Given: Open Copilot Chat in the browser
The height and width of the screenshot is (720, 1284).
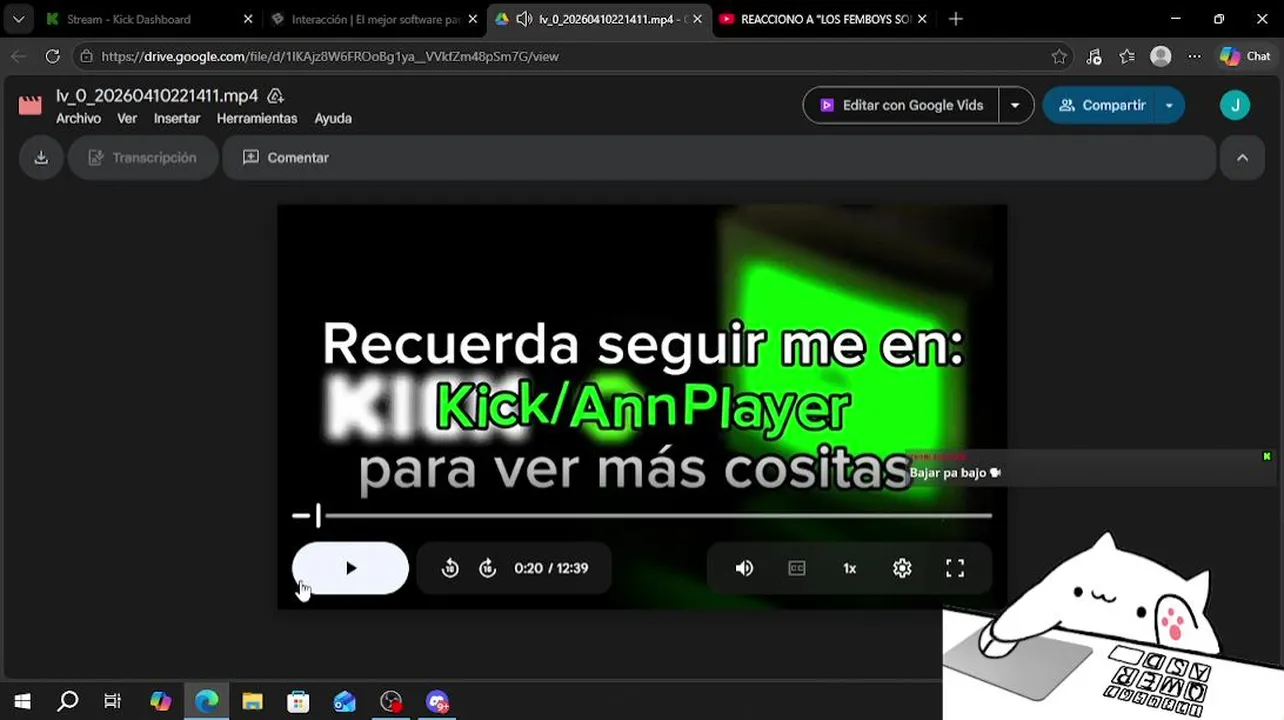Looking at the screenshot, I should pyautogui.click(x=1245, y=57).
